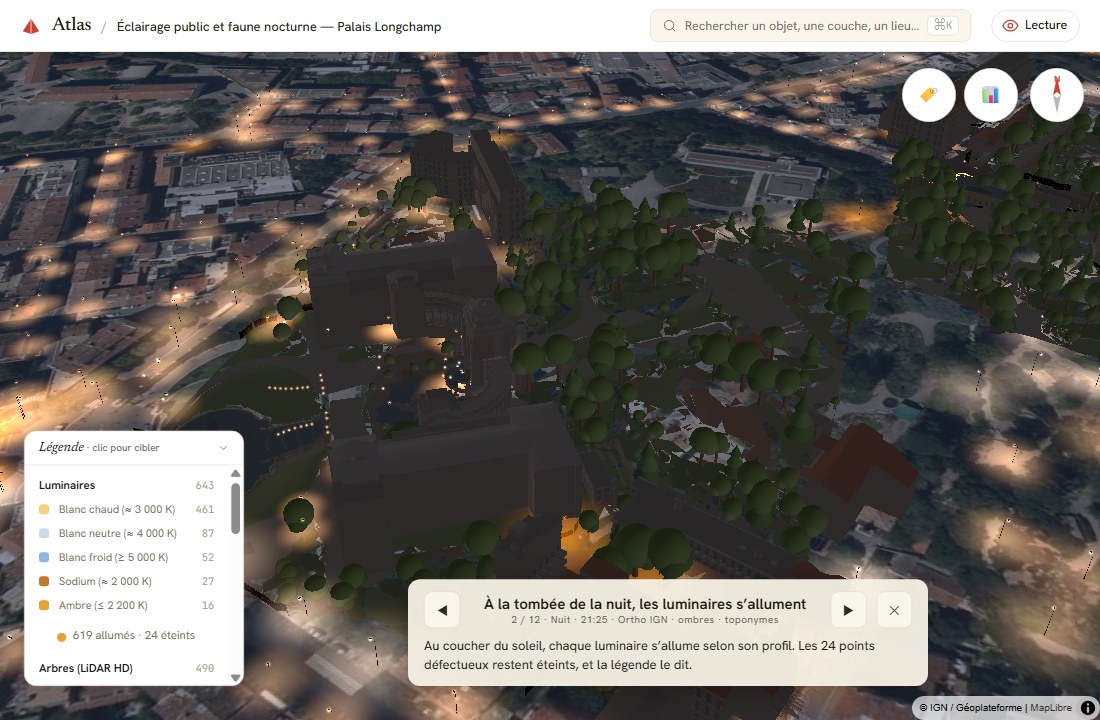Click the red Atlas logo triangle
Image resolution: width=1100 pixels, height=720 pixels.
pyautogui.click(x=31, y=27)
